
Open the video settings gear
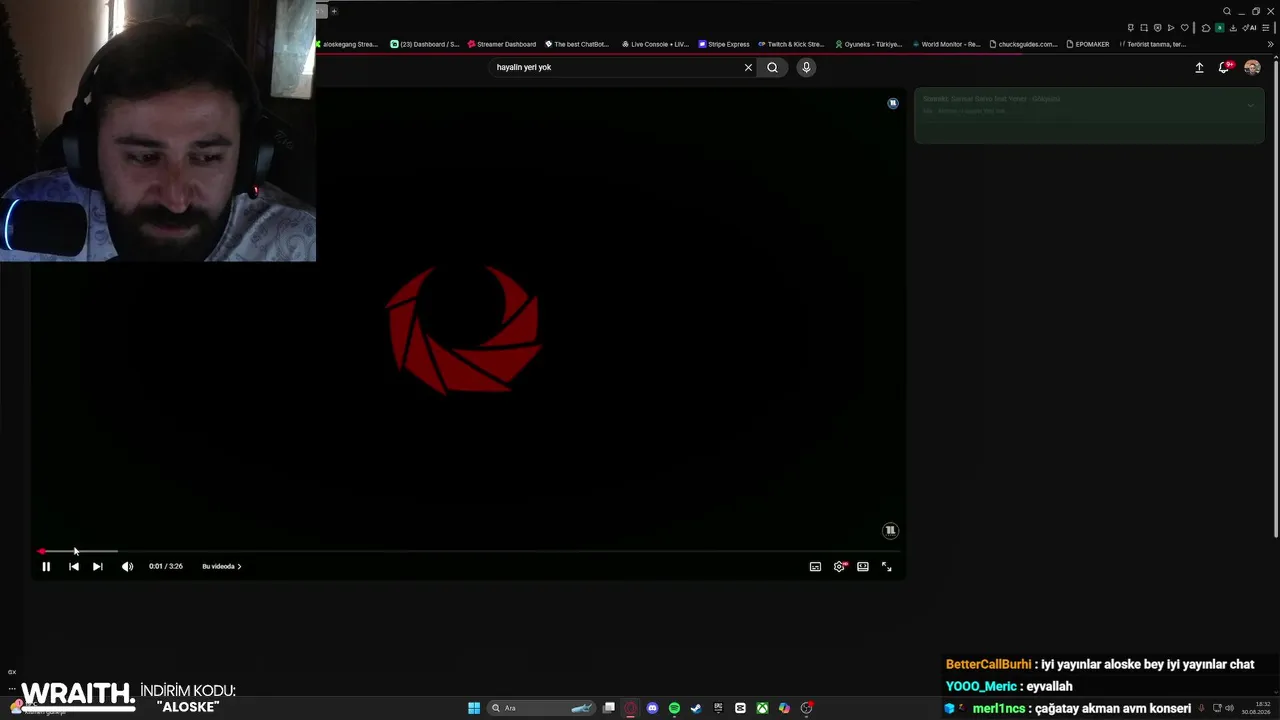(839, 566)
